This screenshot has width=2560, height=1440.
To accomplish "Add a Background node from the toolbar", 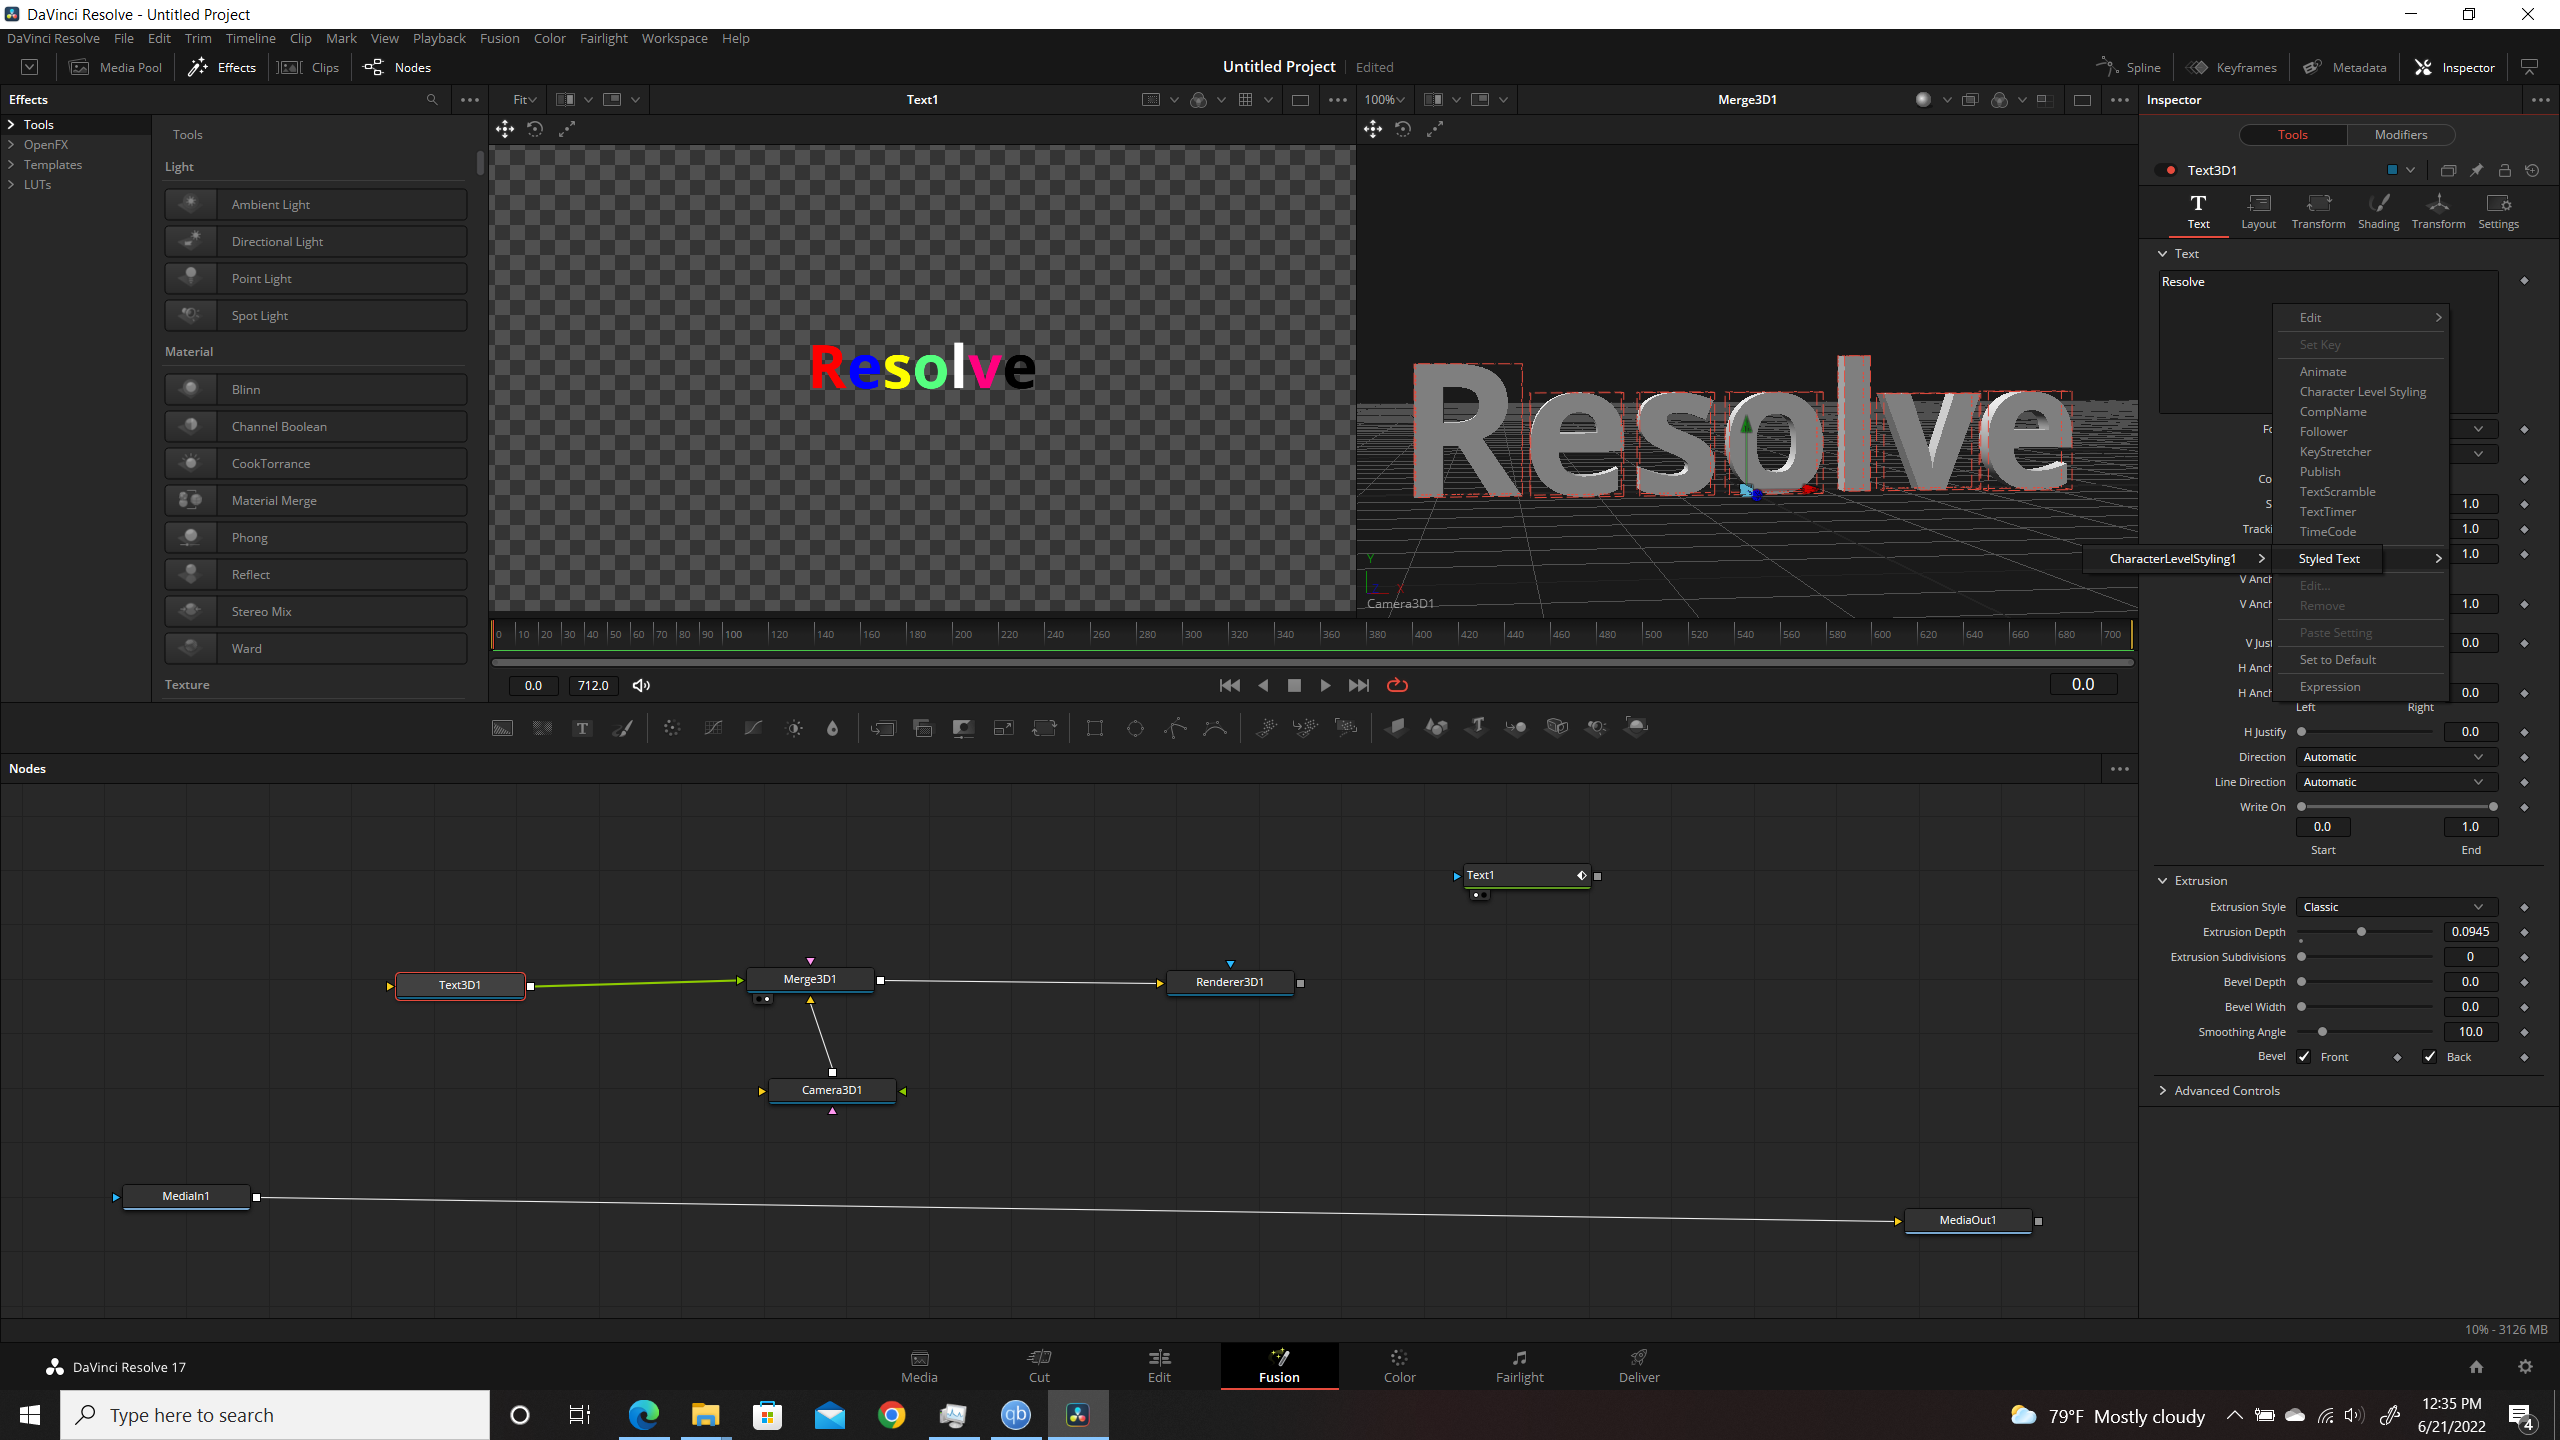I will point(502,728).
